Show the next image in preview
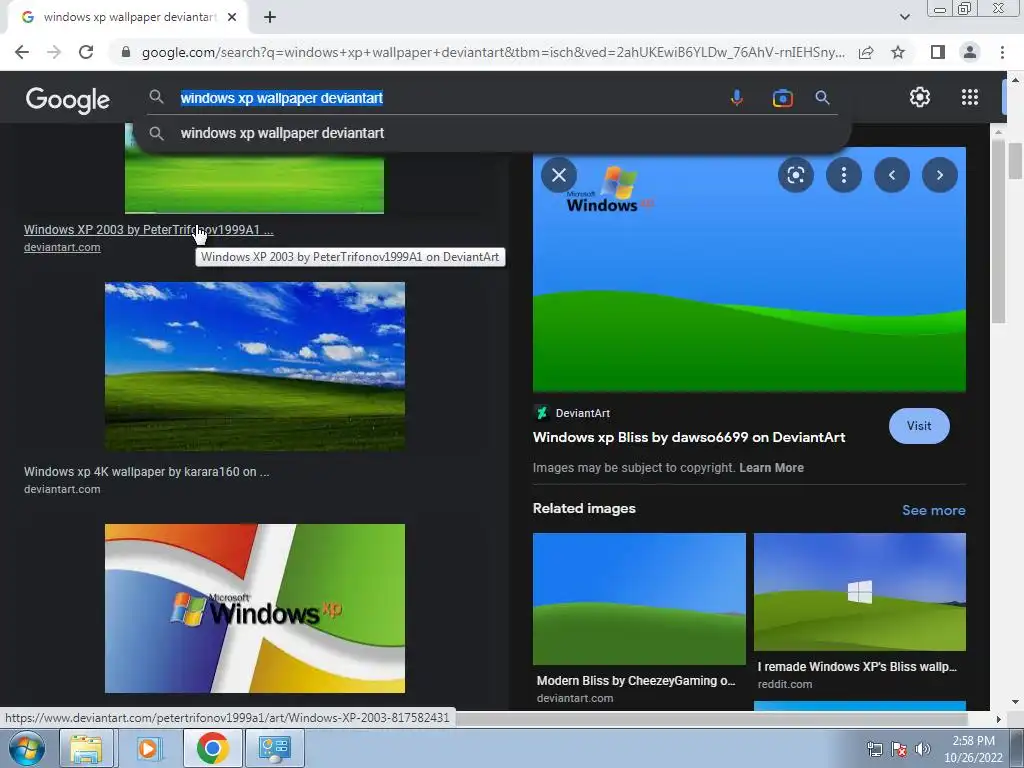The width and height of the screenshot is (1024, 768). pos(940,175)
